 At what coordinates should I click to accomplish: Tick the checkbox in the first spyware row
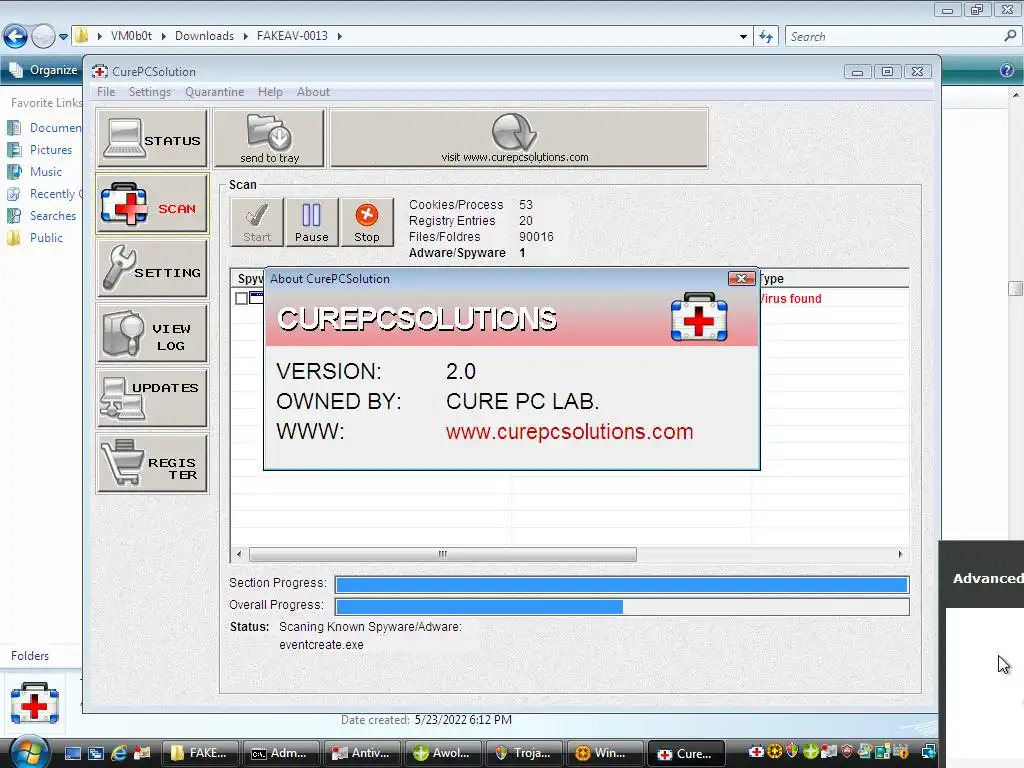pos(242,298)
